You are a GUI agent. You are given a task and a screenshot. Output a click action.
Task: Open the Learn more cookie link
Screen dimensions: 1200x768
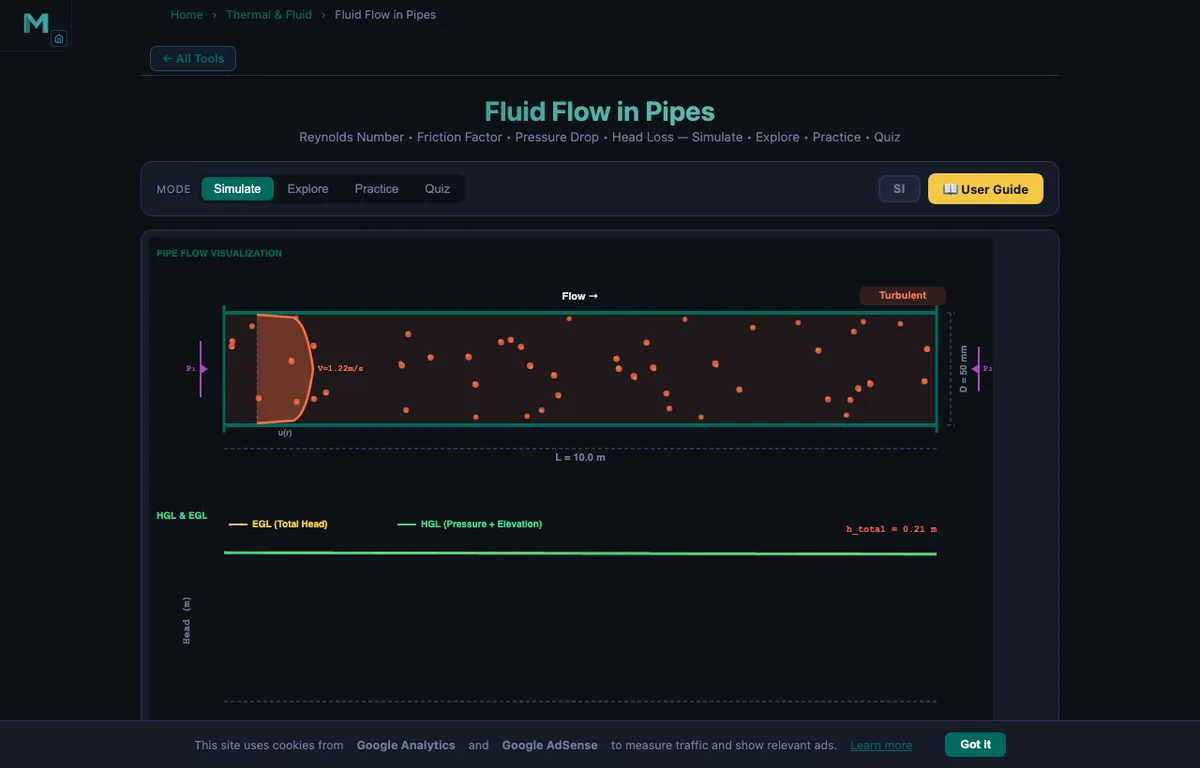click(x=881, y=746)
